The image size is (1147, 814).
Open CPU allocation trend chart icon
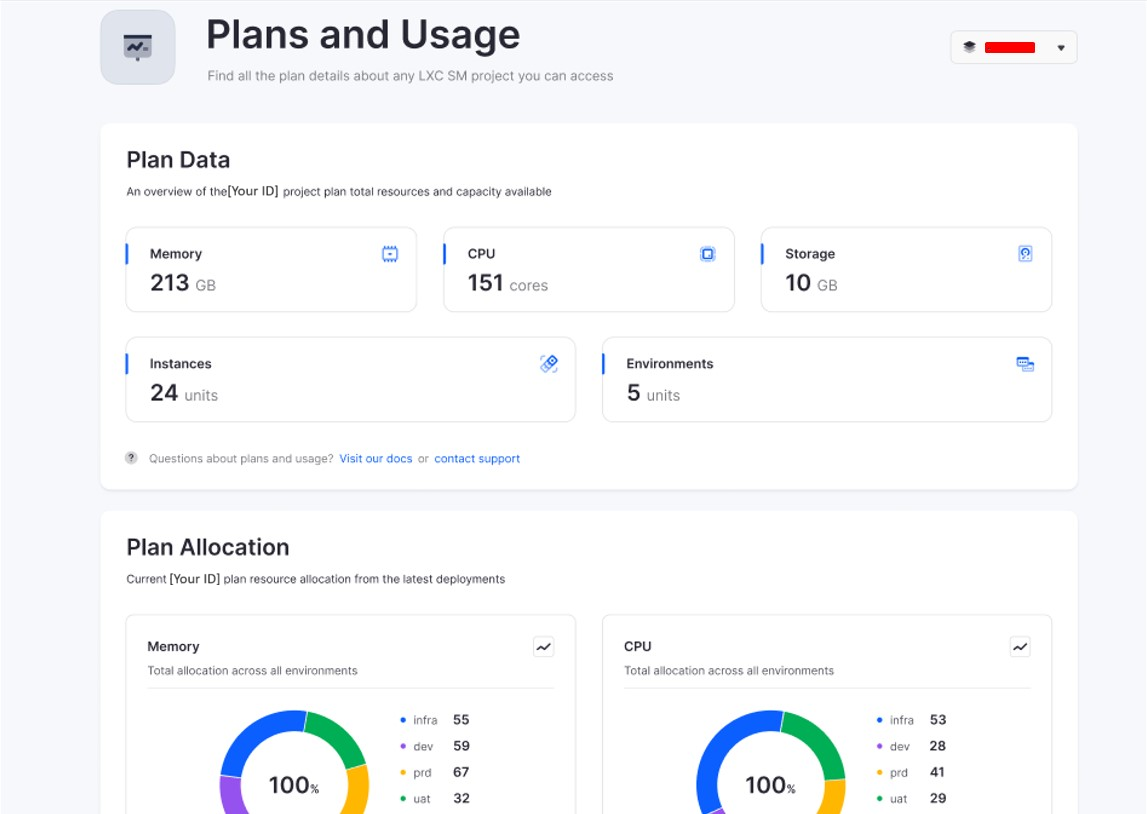coord(1019,647)
